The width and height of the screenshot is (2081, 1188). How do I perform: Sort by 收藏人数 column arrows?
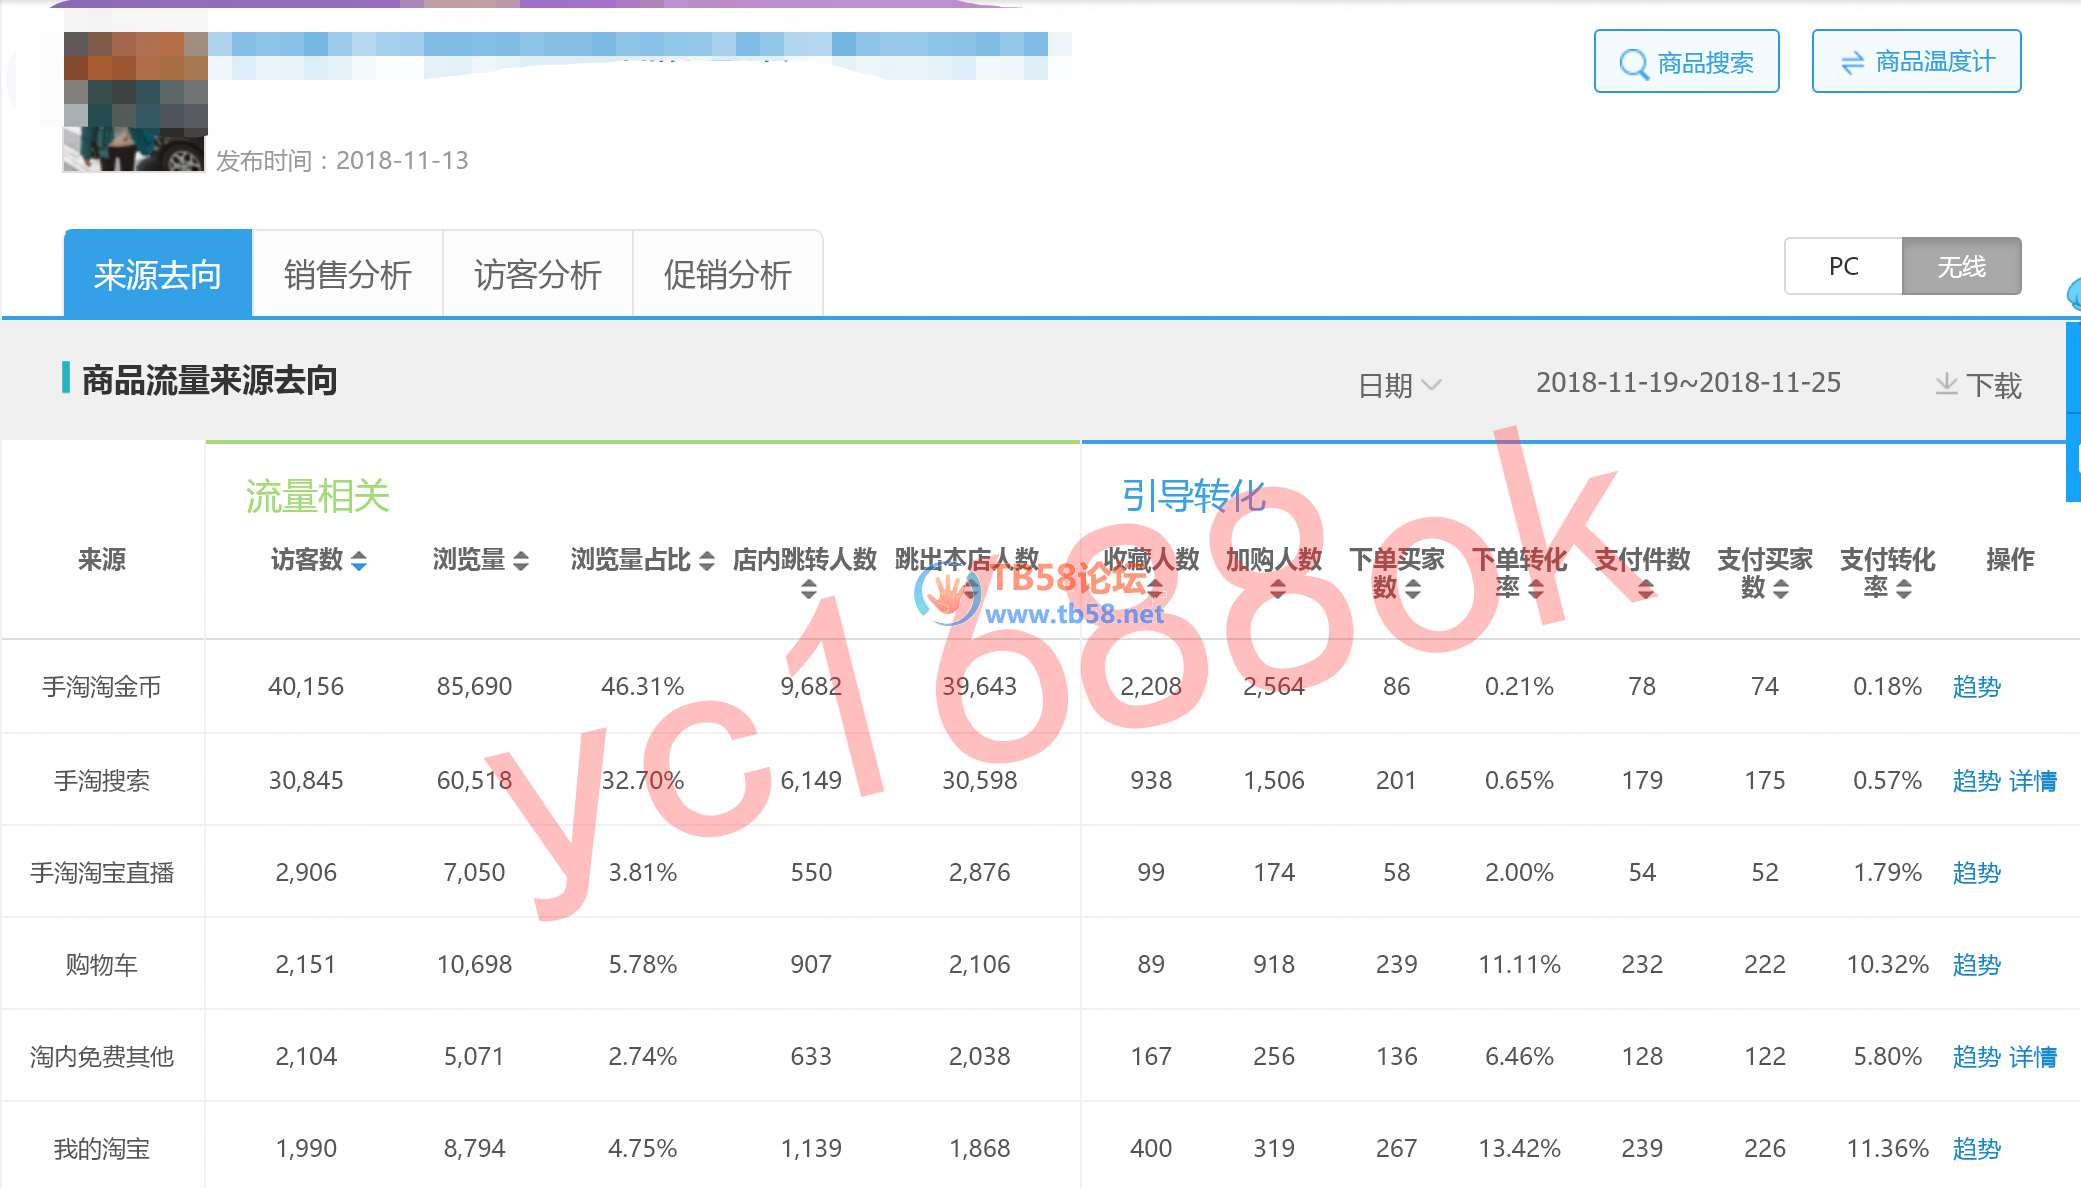click(x=1155, y=589)
